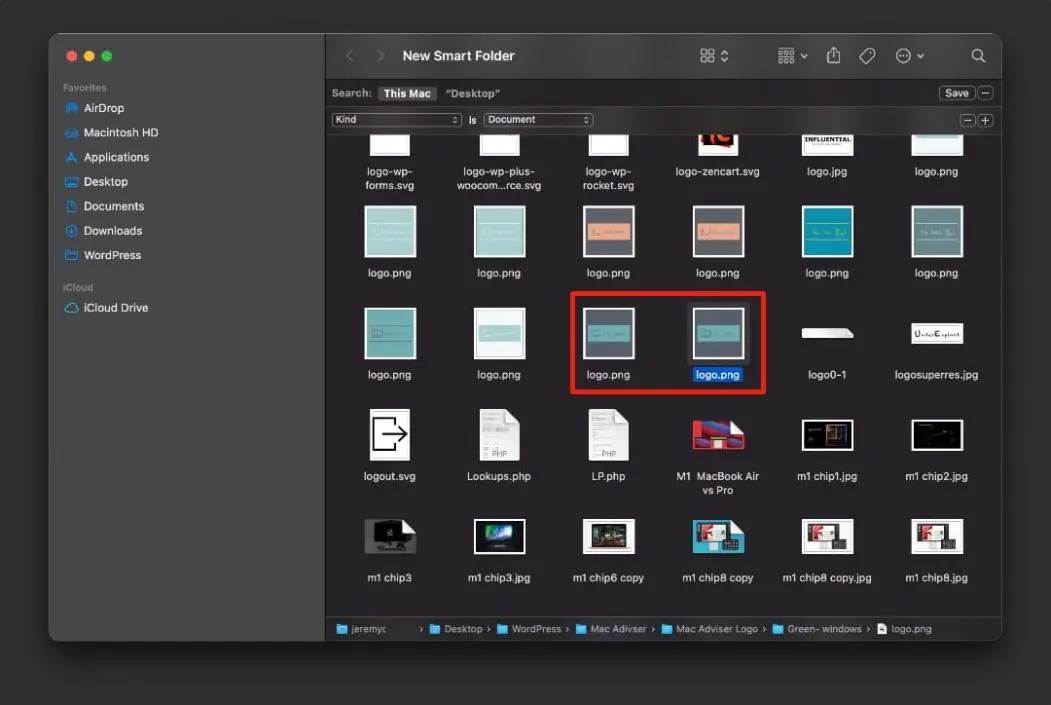Viewport: 1051px width, 705px height.
Task: Select the logout.svg file thumbnail
Action: (x=389, y=435)
